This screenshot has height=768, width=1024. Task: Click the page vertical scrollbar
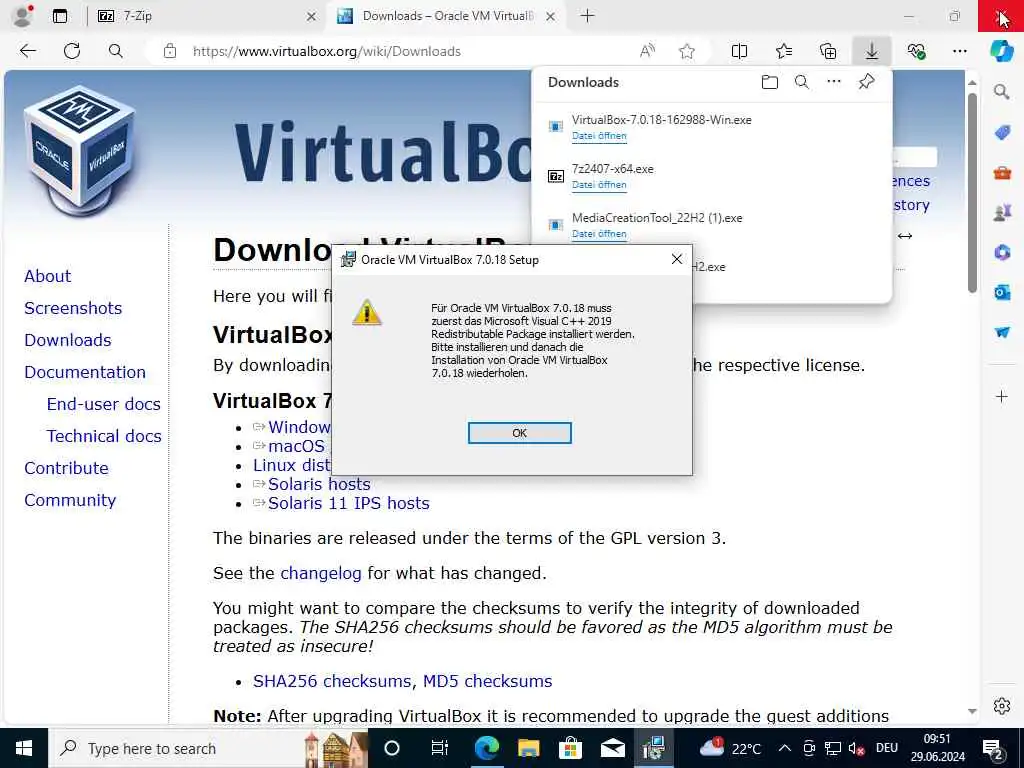[x=972, y=193]
